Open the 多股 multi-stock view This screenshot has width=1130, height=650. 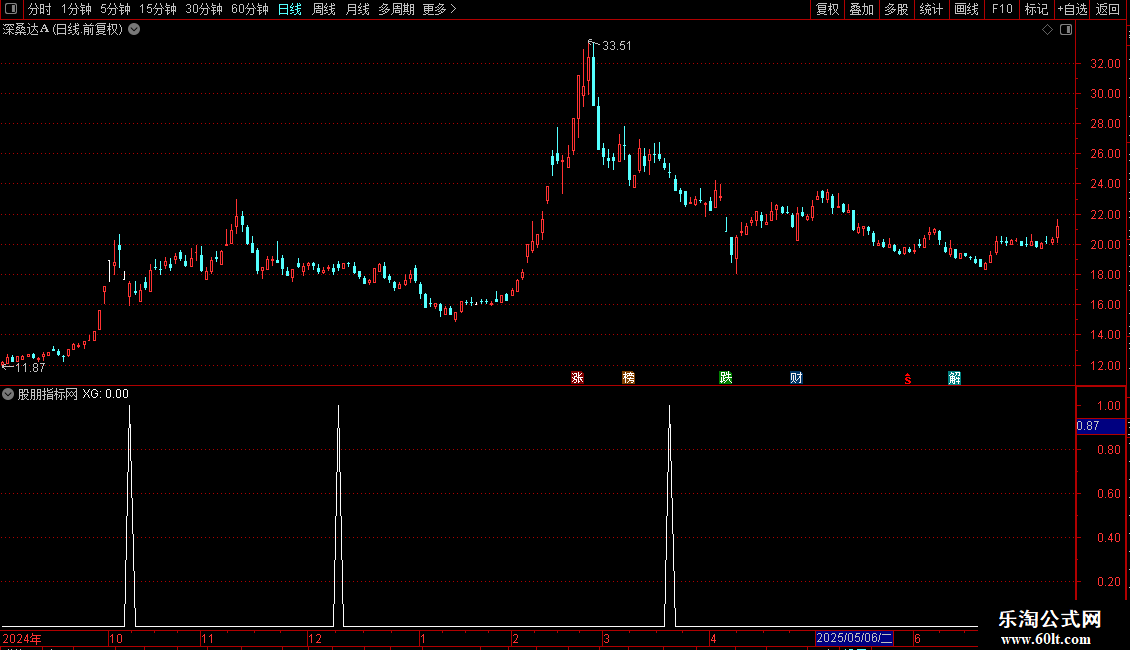point(896,9)
